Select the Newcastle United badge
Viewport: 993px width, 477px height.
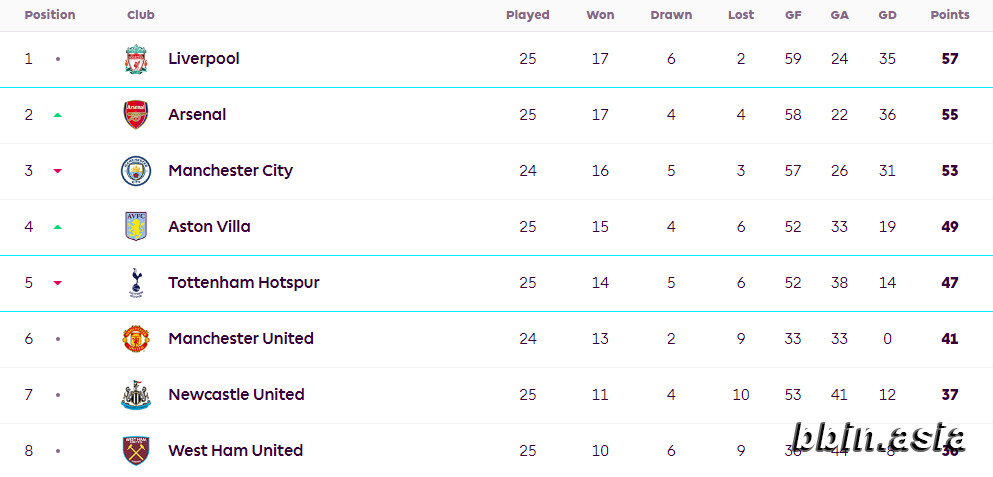(136, 395)
